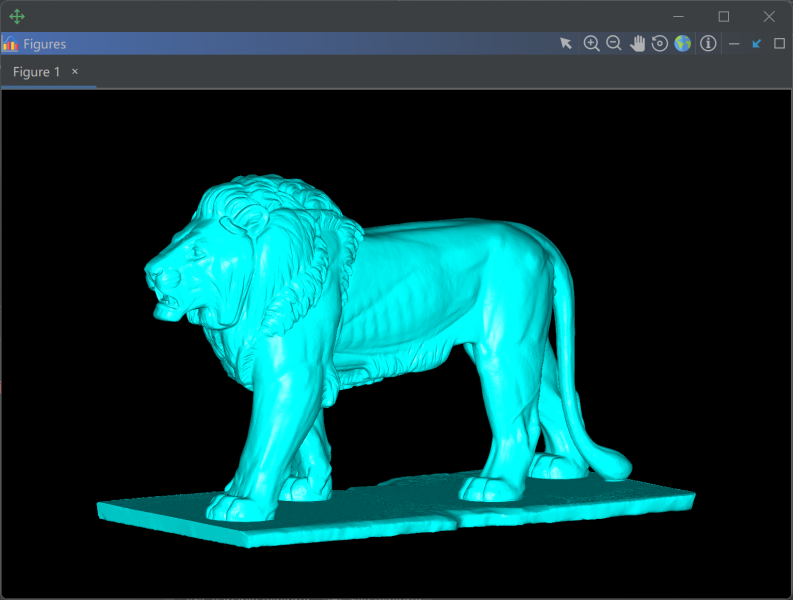Click the globe icon in Figures toolbar

[x=682, y=44]
